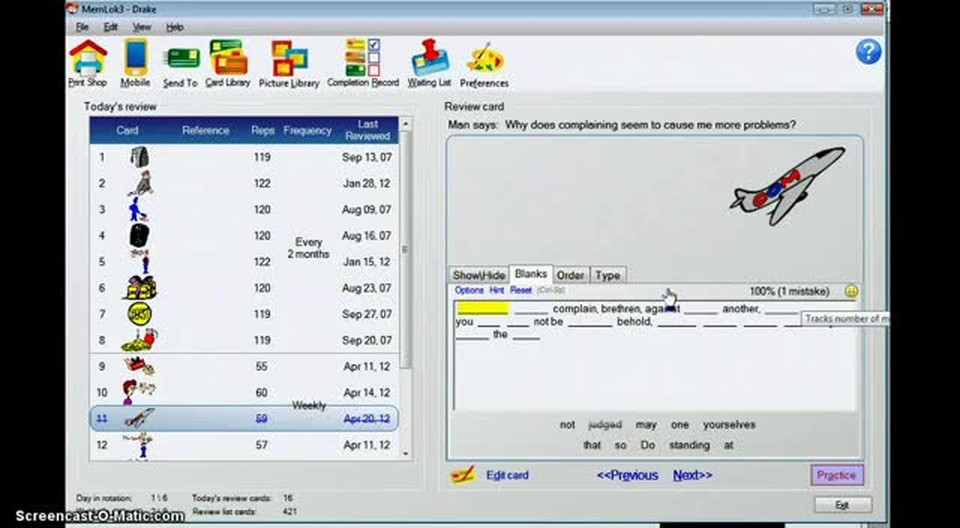Choose the word 'yourselves' from word bank
The image size is (960, 528).
(x=729, y=424)
